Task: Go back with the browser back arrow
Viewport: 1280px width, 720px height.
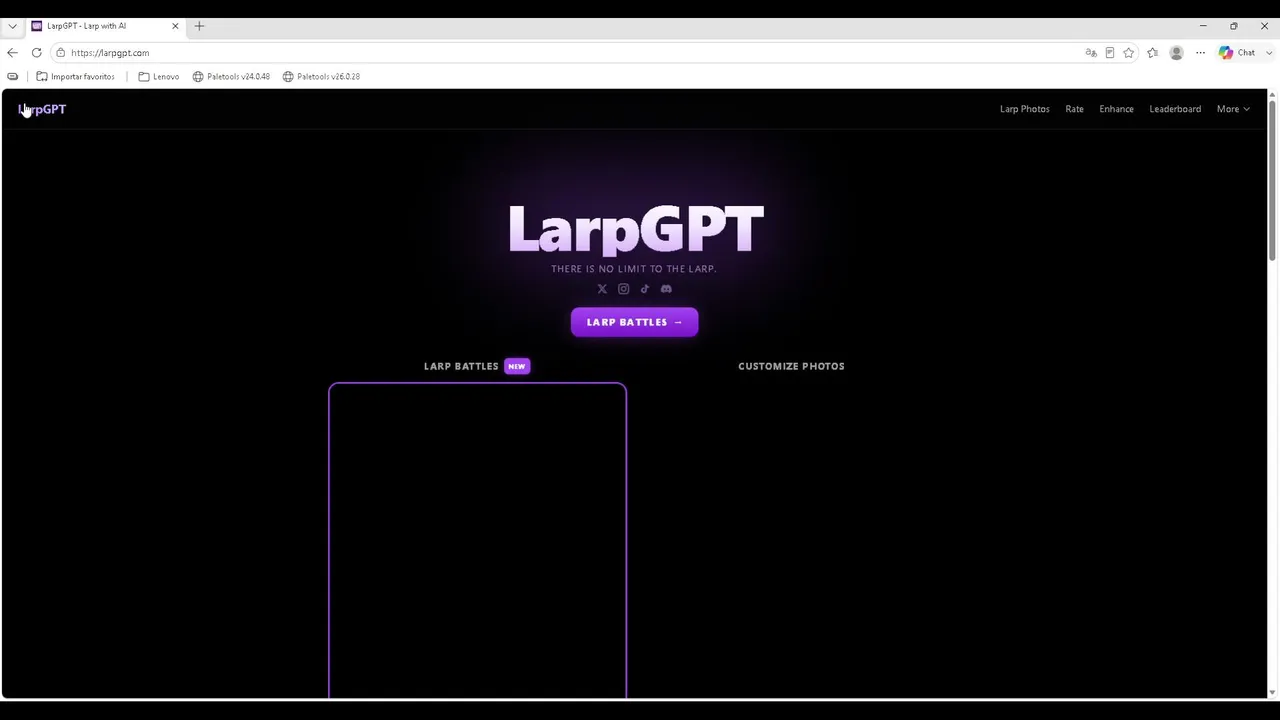Action: [12, 53]
